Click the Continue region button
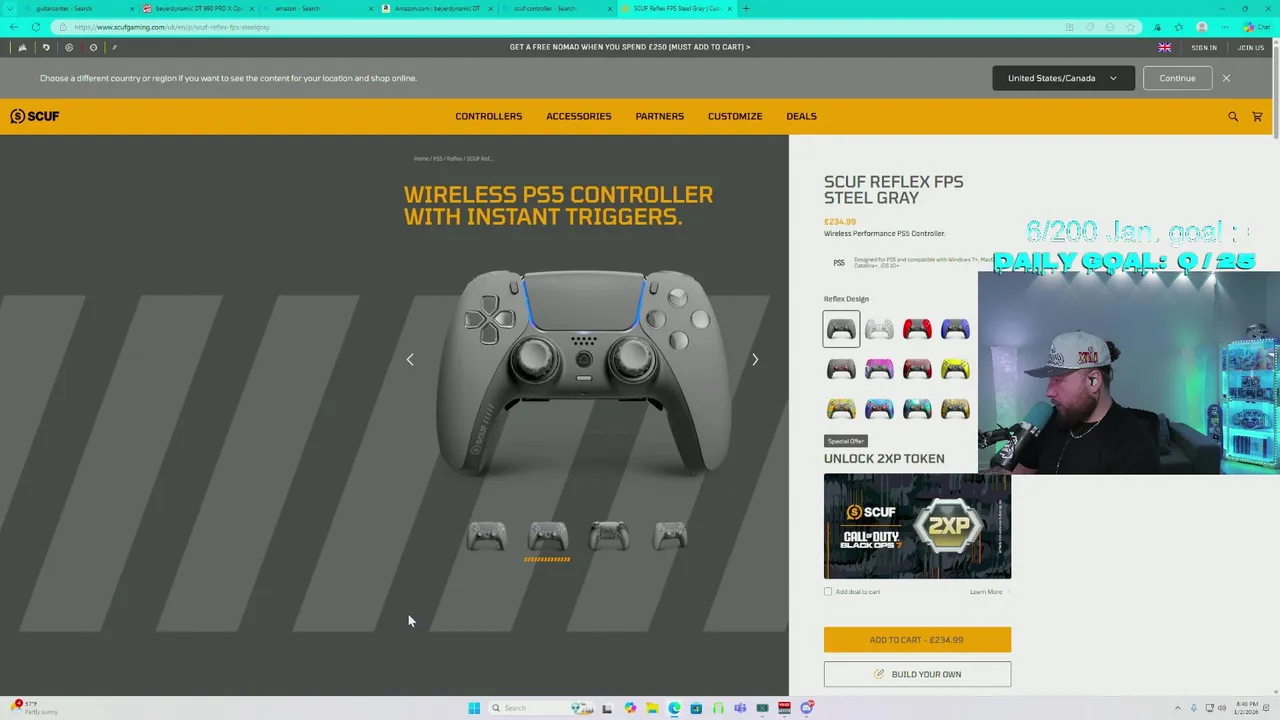 coord(1177,78)
